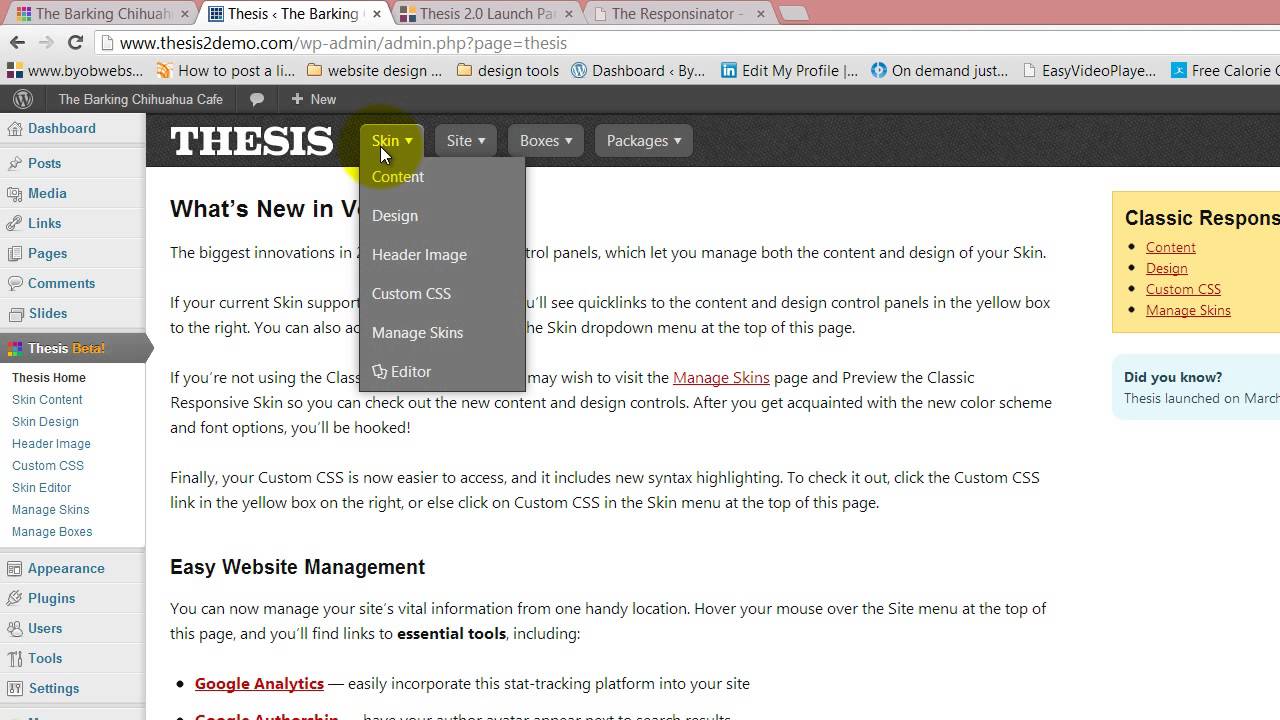Click Design link in the yellow box
The image size is (1280, 720).
1166,268
